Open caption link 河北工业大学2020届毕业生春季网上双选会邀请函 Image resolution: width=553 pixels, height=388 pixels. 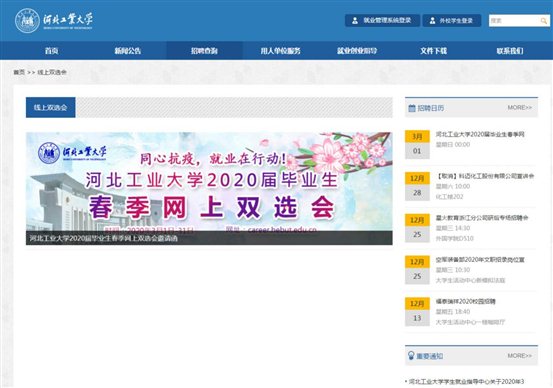[104, 238]
